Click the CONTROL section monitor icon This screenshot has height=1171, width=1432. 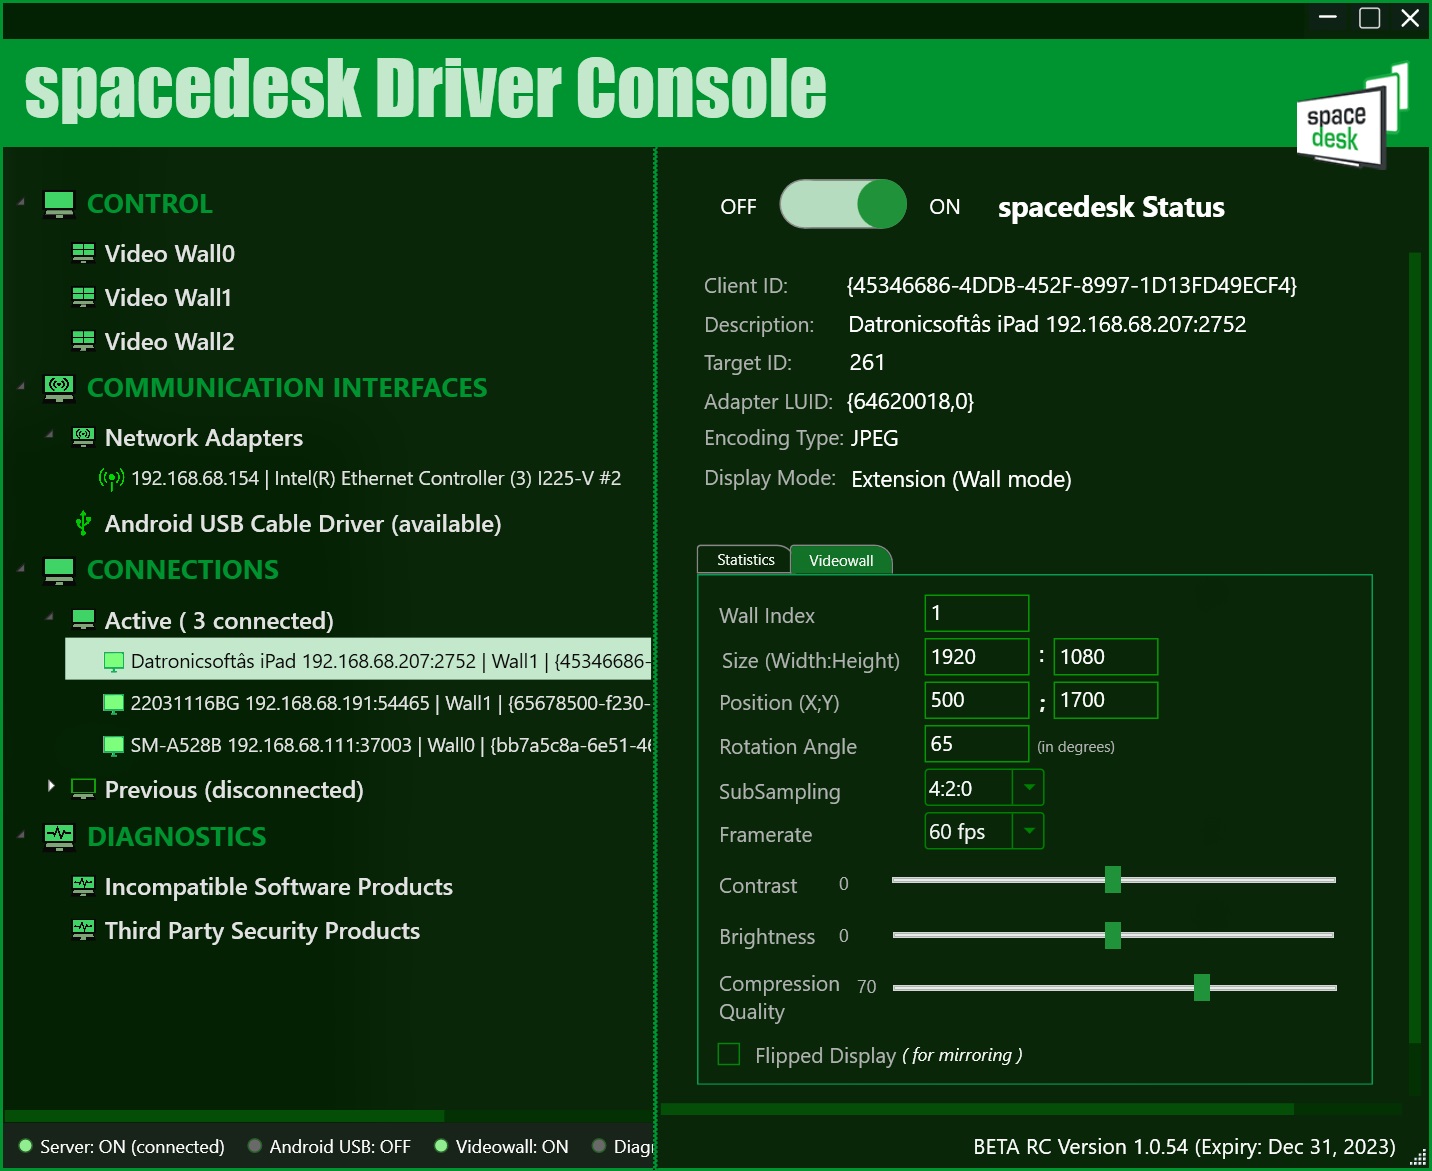[59, 204]
